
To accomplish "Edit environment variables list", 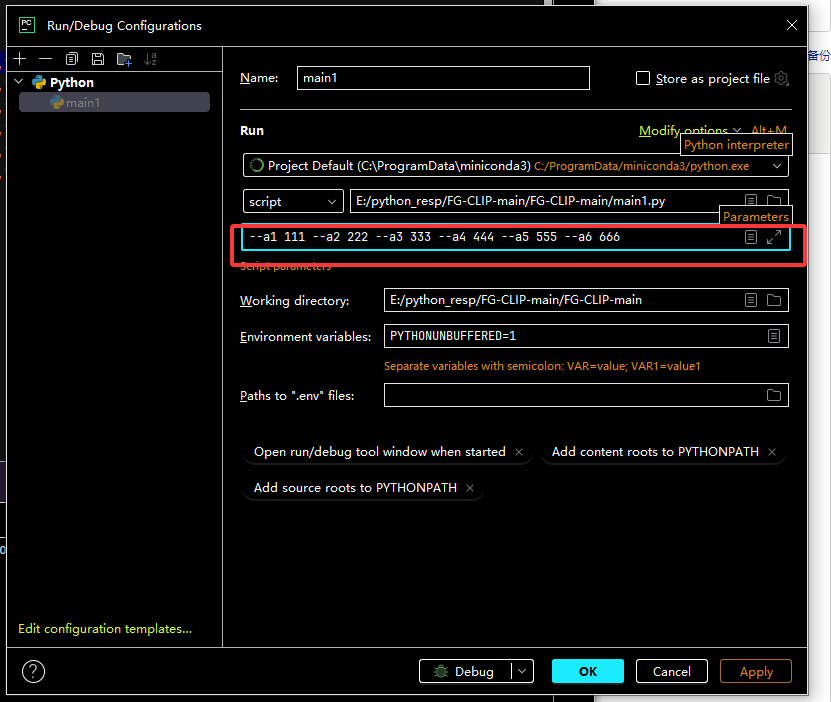I will tap(774, 336).
